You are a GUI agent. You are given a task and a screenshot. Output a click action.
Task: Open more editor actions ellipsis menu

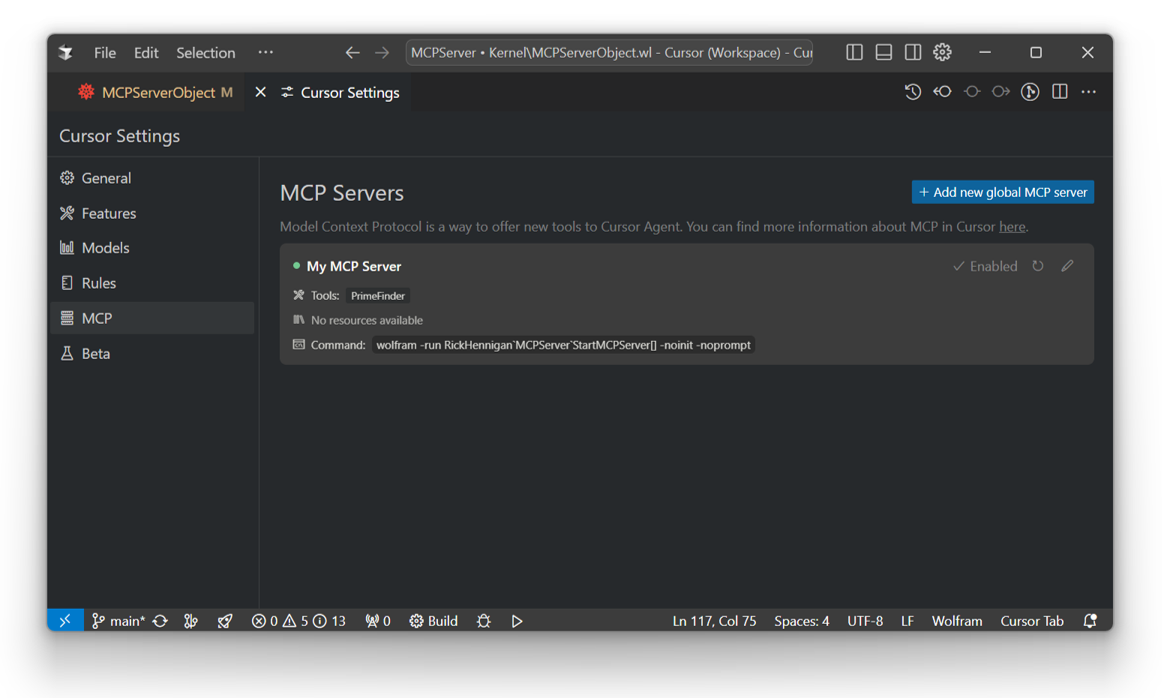point(1088,92)
